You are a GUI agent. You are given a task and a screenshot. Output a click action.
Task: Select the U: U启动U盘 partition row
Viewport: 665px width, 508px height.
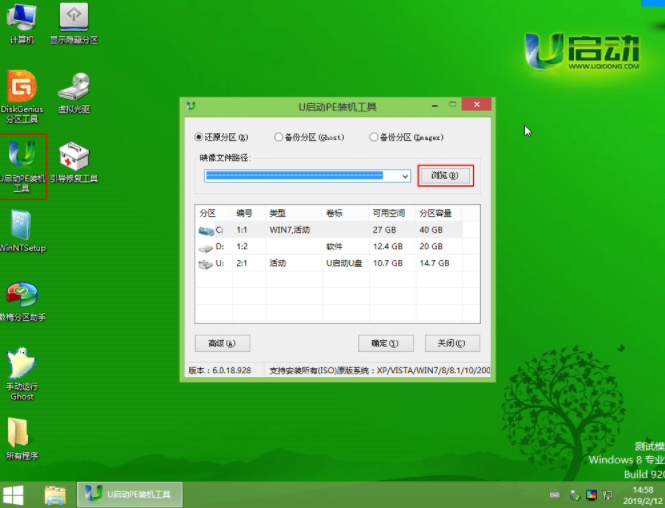(x=330, y=262)
